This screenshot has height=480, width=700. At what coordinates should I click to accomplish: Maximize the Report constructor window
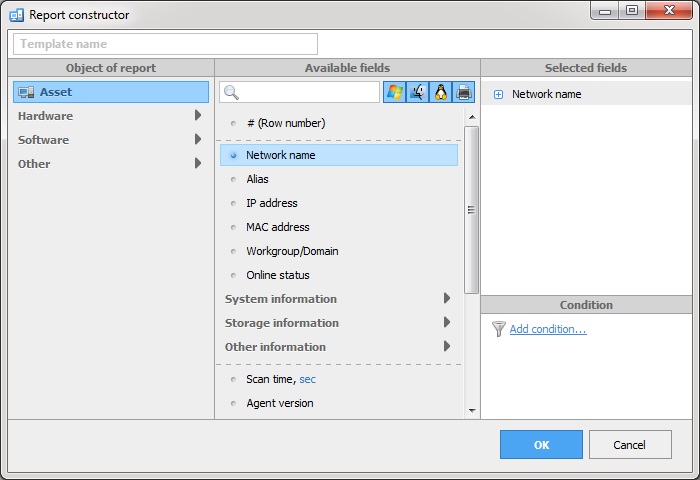click(x=632, y=11)
